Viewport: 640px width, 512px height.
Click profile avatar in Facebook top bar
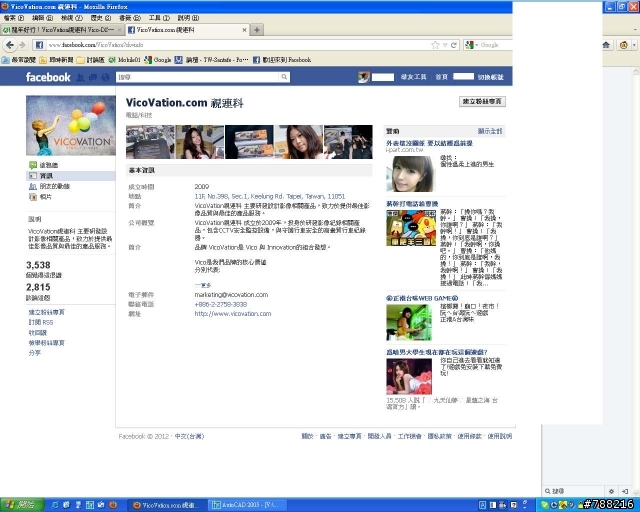pos(364,77)
